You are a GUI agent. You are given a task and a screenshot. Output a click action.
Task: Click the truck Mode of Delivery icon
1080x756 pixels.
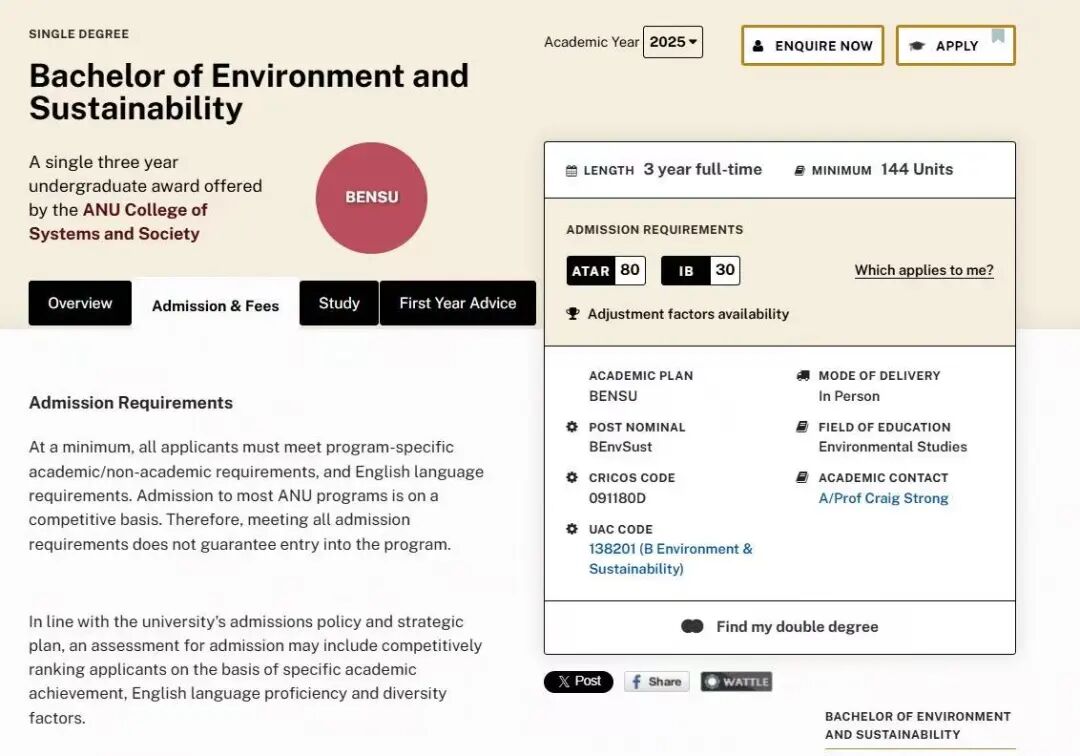802,376
